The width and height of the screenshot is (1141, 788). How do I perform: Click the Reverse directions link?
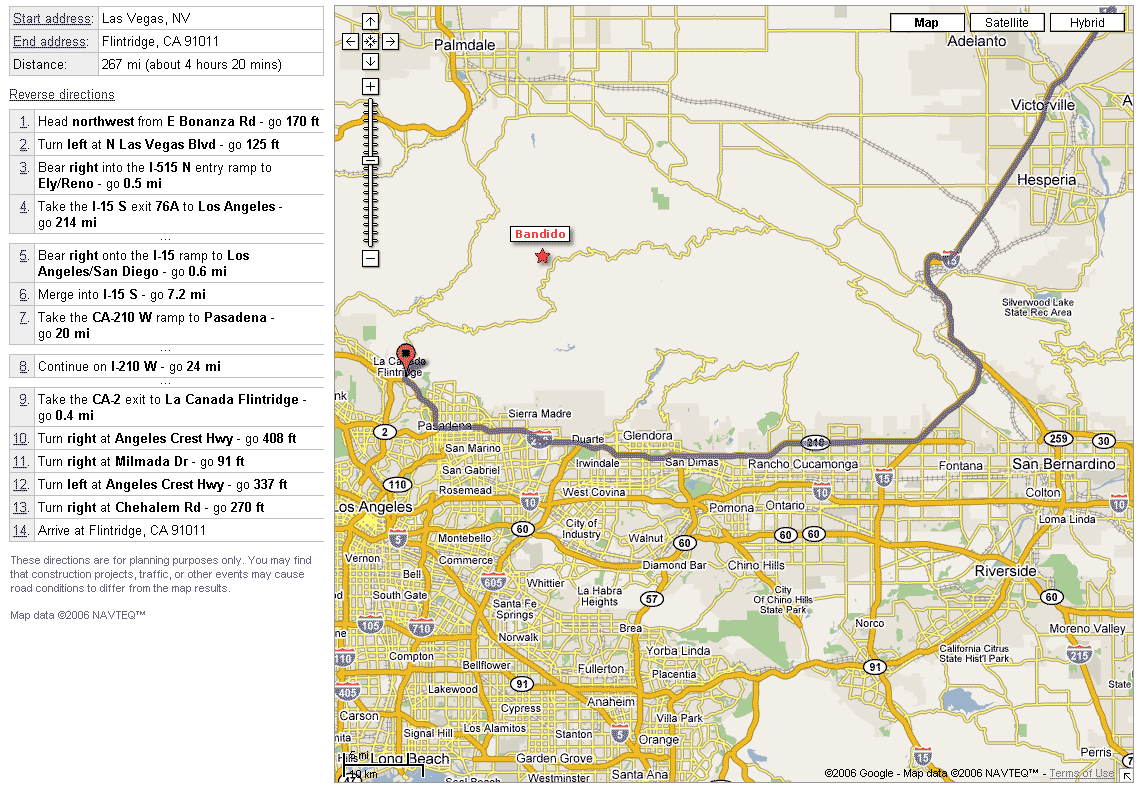(x=62, y=95)
